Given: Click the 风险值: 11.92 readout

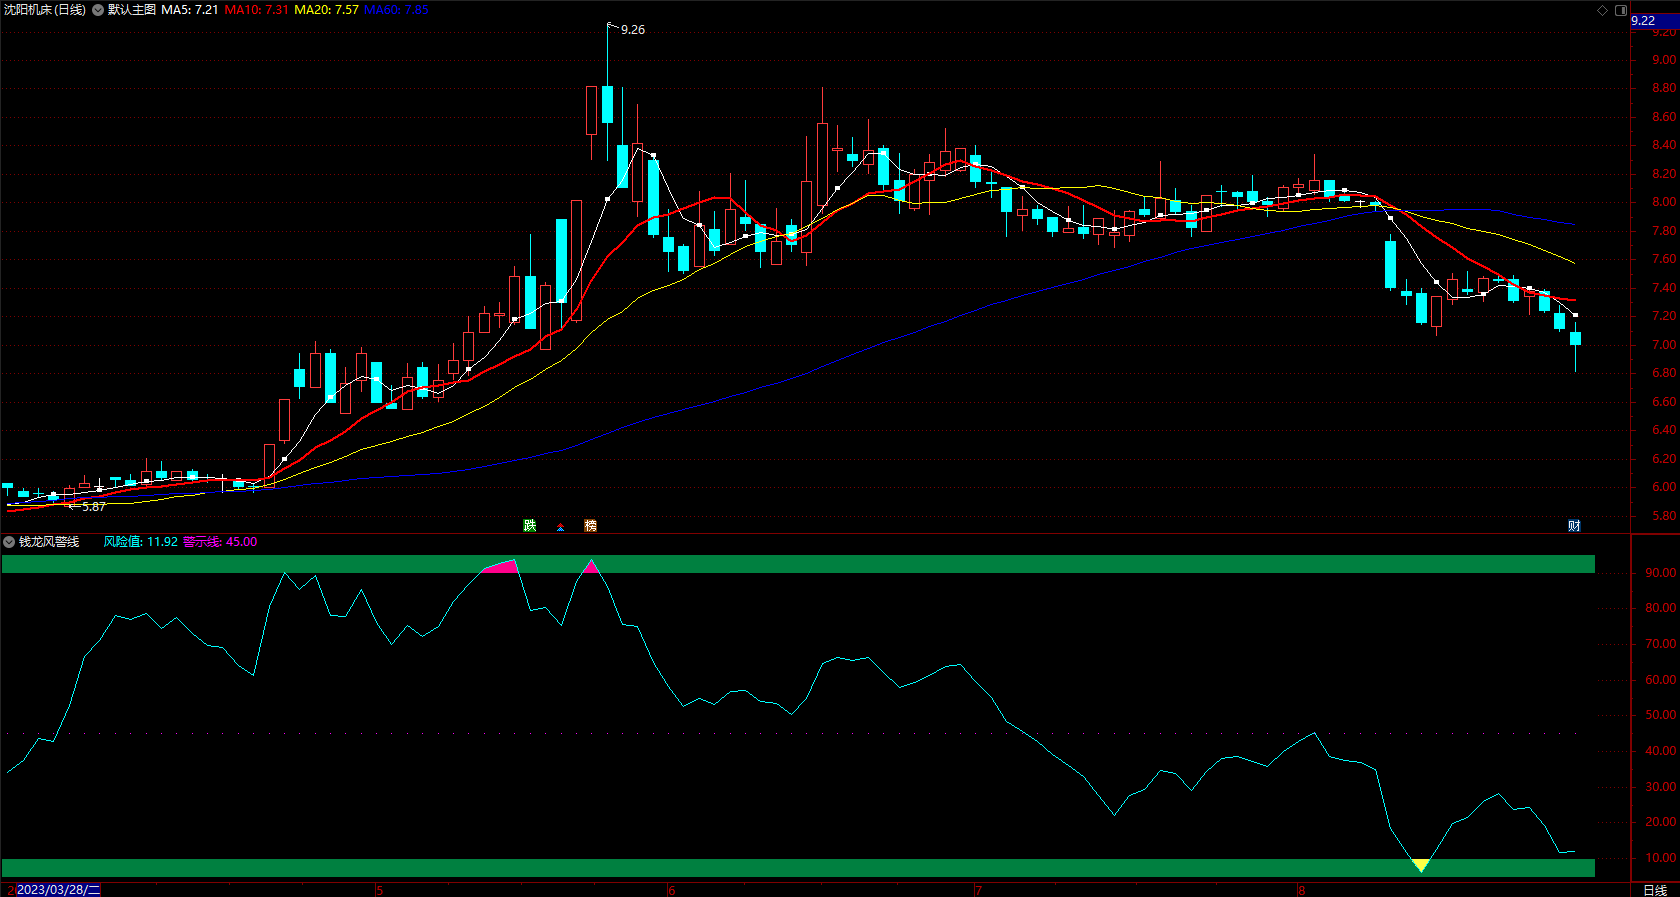Looking at the screenshot, I should 141,542.
